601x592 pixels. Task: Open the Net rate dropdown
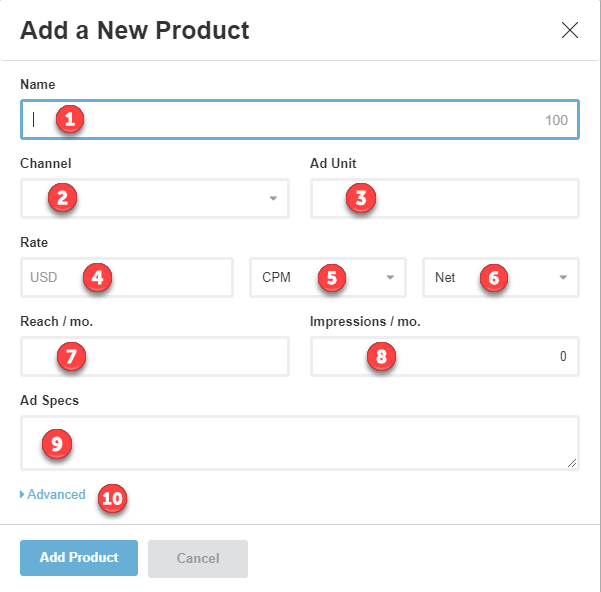[500, 277]
